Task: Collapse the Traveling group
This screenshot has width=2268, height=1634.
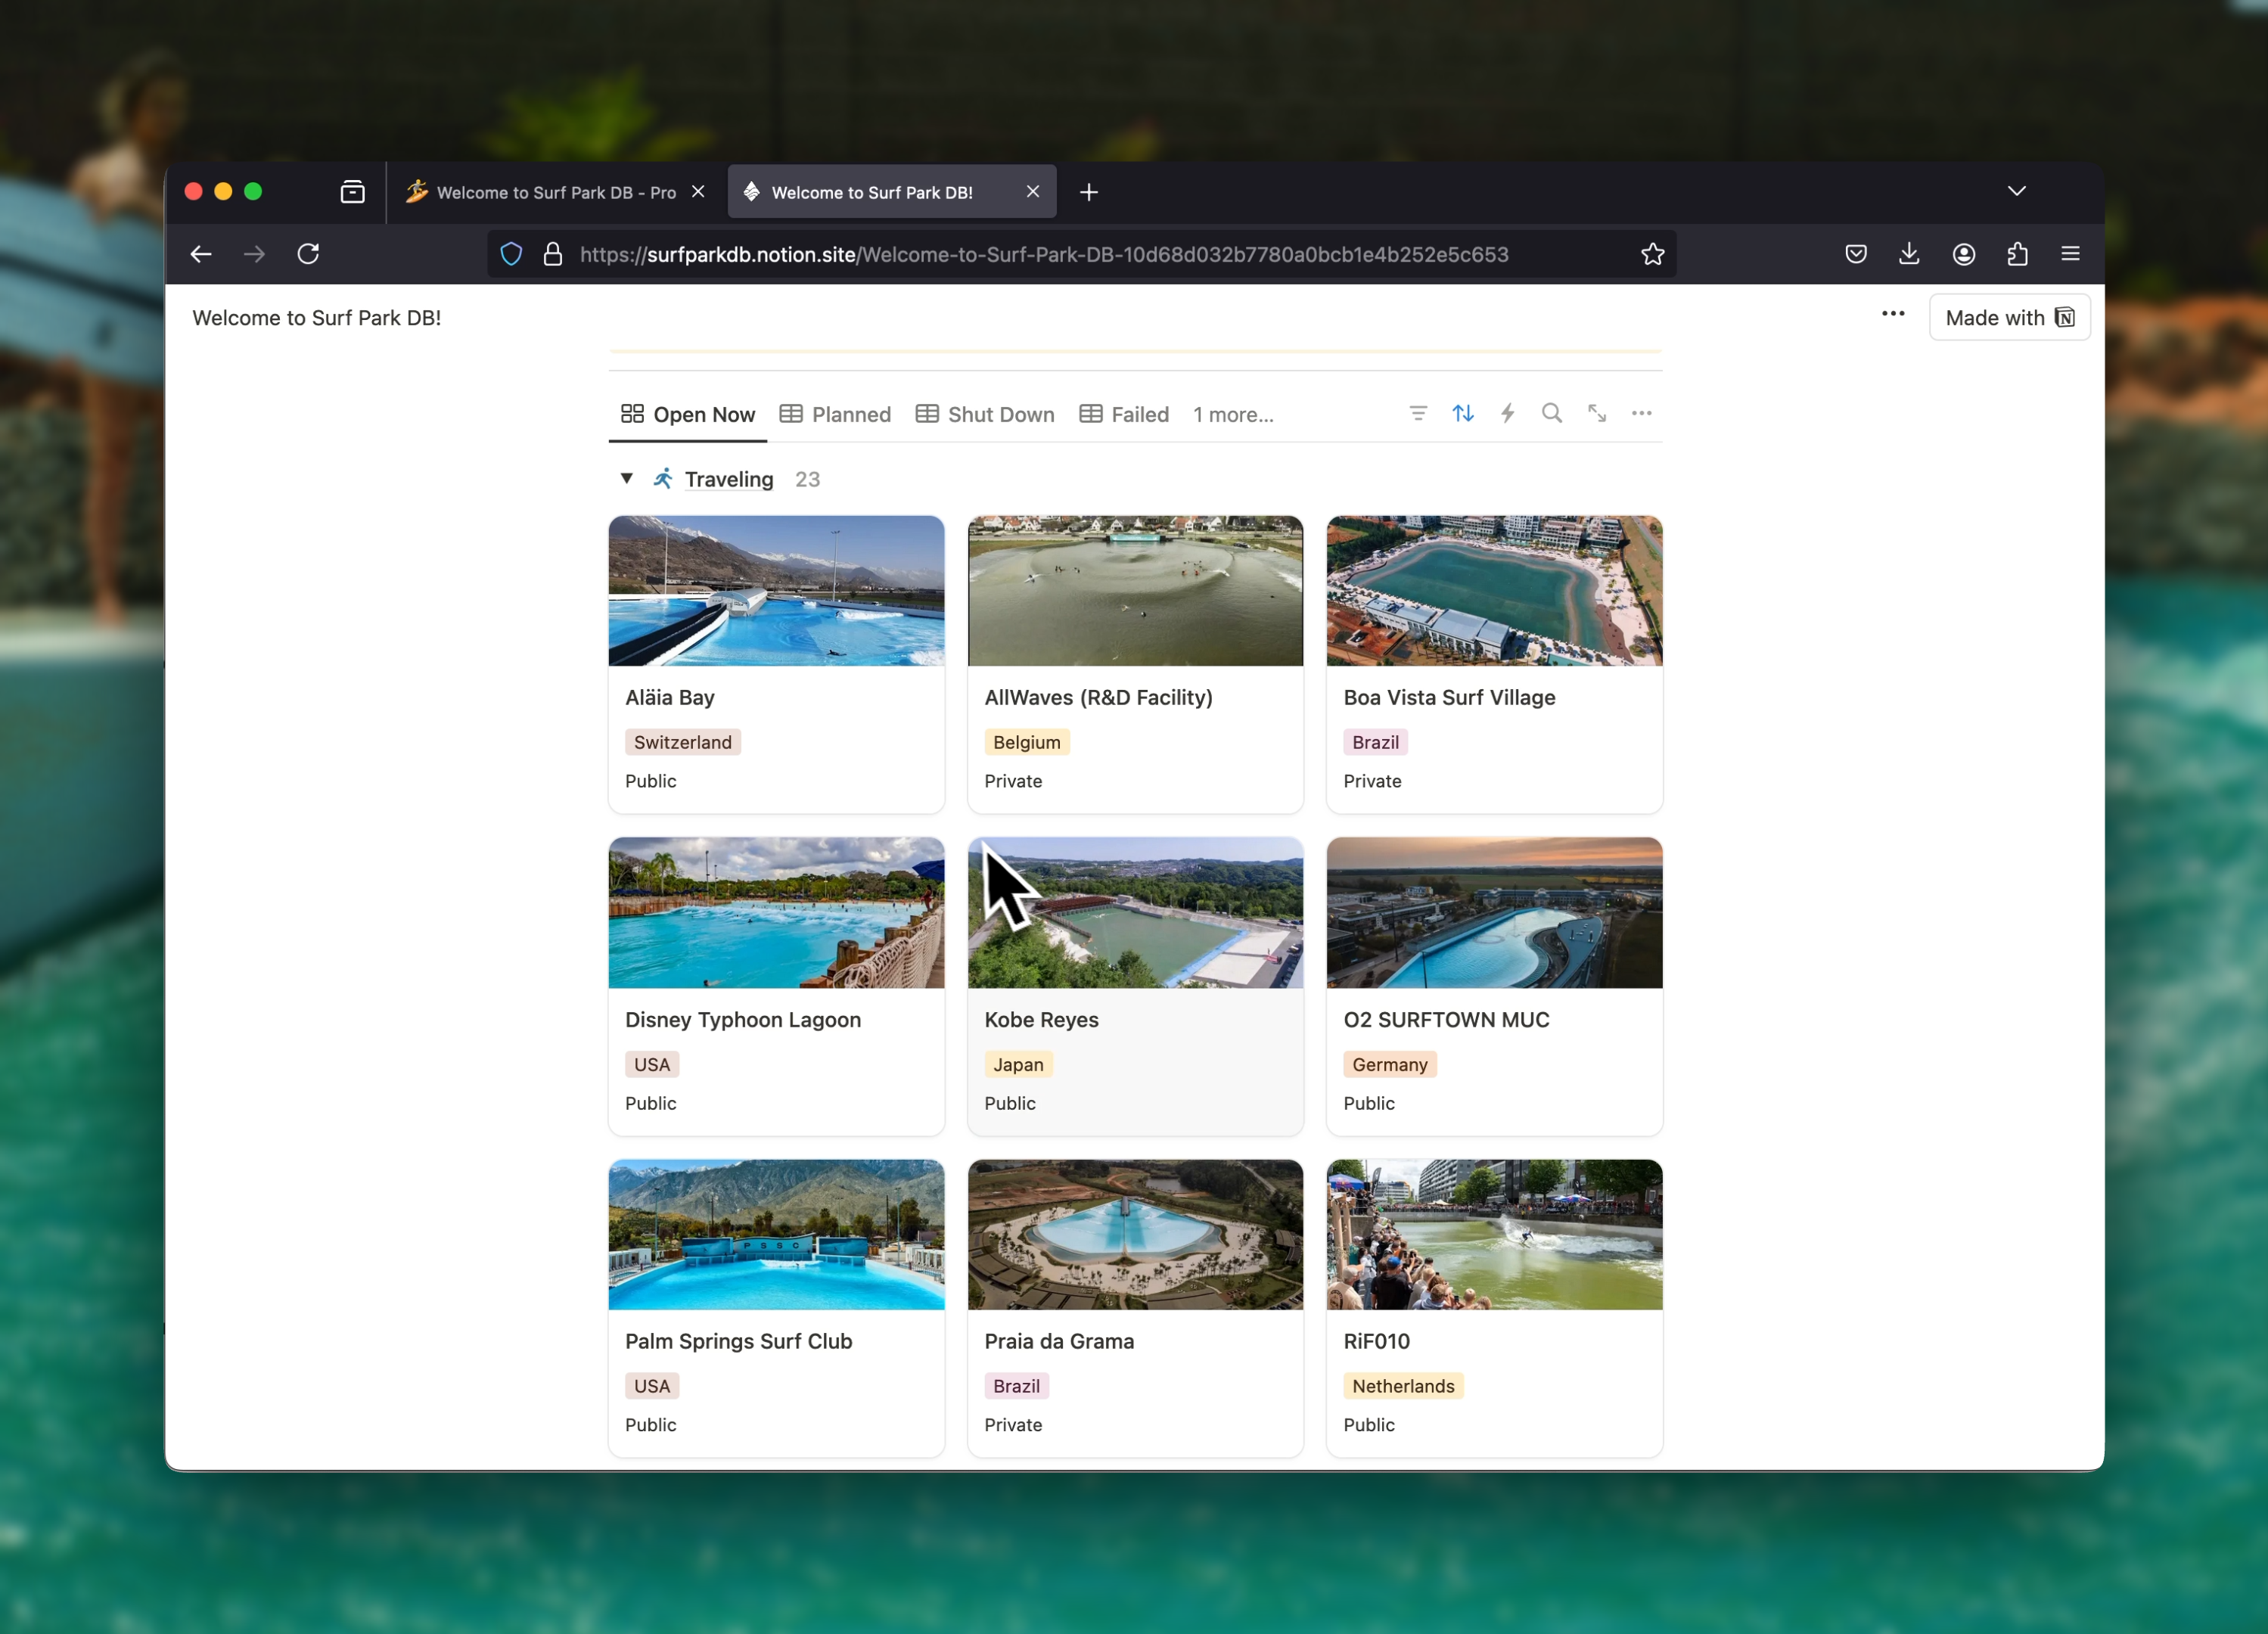Action: pos(626,478)
